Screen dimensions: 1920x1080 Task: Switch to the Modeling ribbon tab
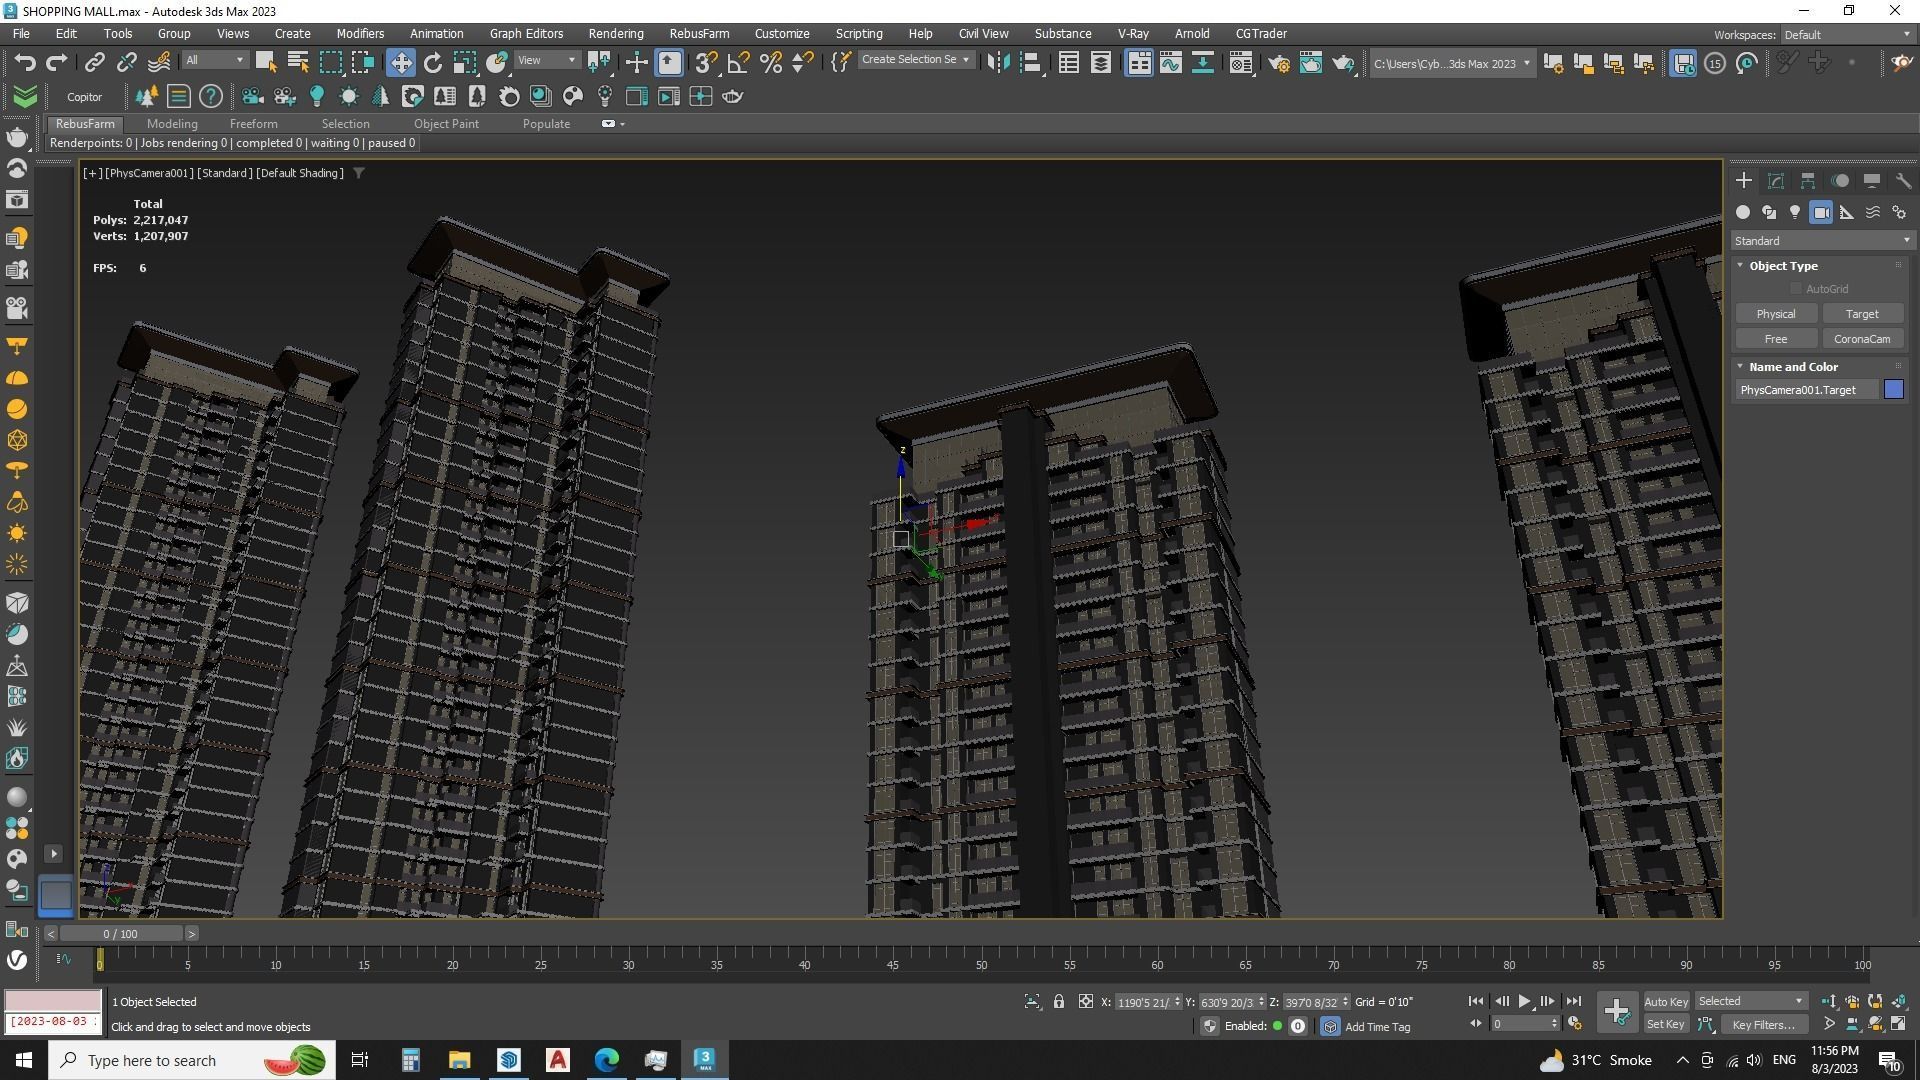point(172,124)
